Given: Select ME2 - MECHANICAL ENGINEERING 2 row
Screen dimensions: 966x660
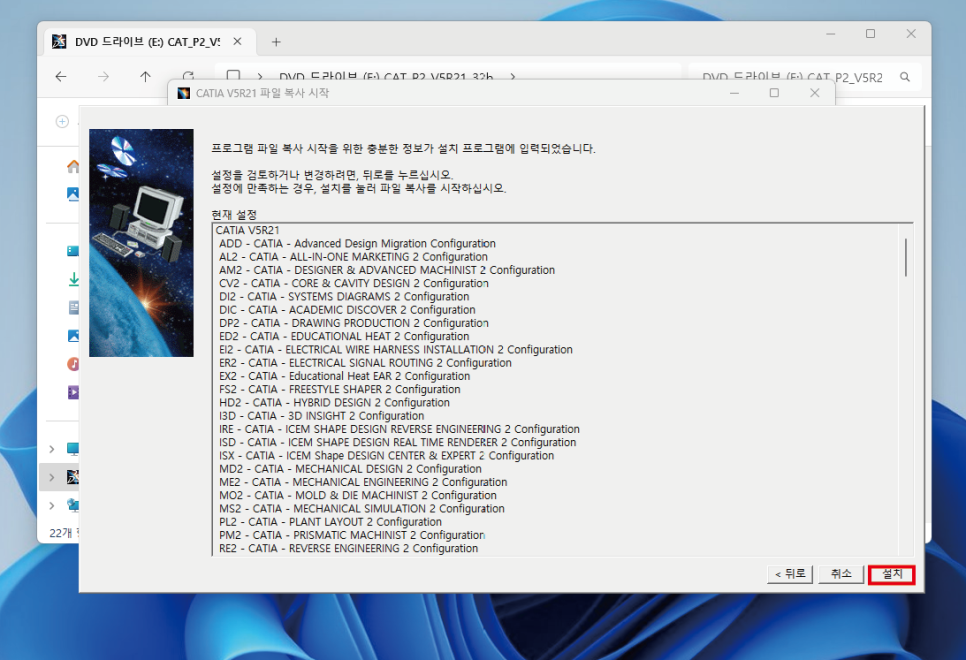Looking at the screenshot, I should (363, 482).
